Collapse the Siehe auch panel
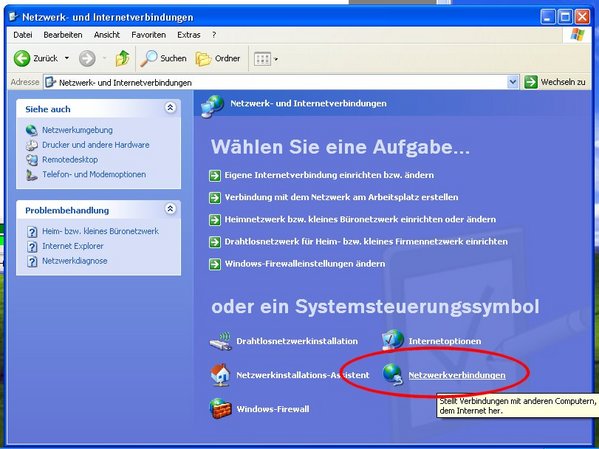The image size is (599, 449). point(170,108)
